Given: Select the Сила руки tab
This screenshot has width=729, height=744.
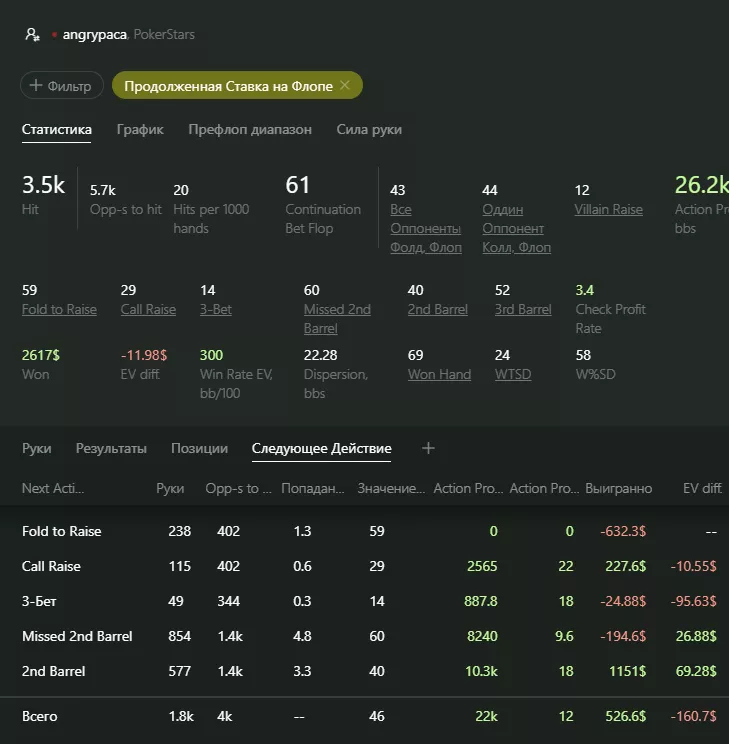Looking at the screenshot, I should coord(369,129).
